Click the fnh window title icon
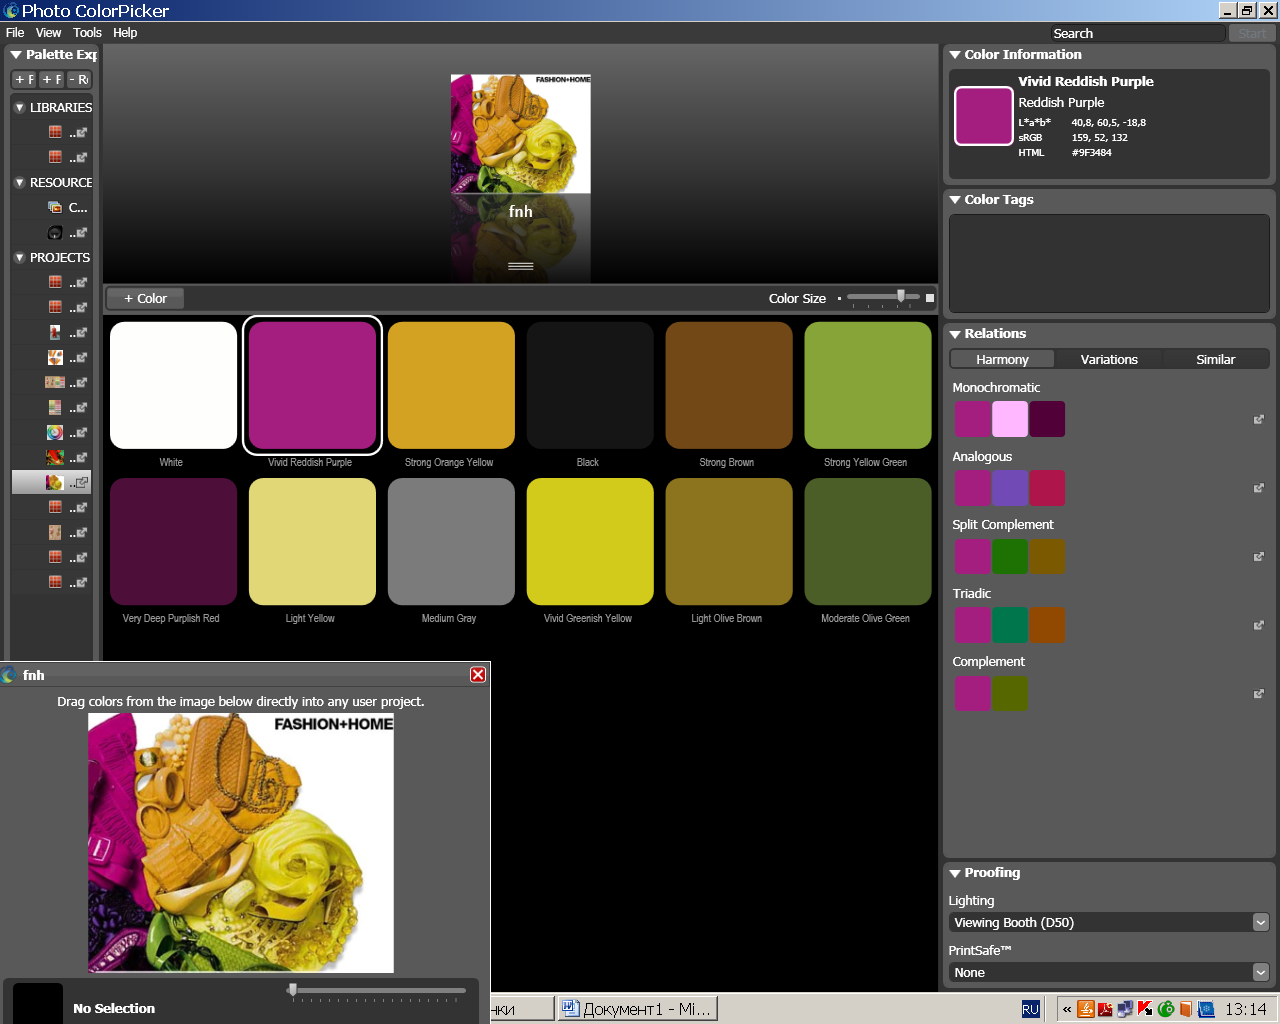The width and height of the screenshot is (1280, 1024). [x=9, y=675]
